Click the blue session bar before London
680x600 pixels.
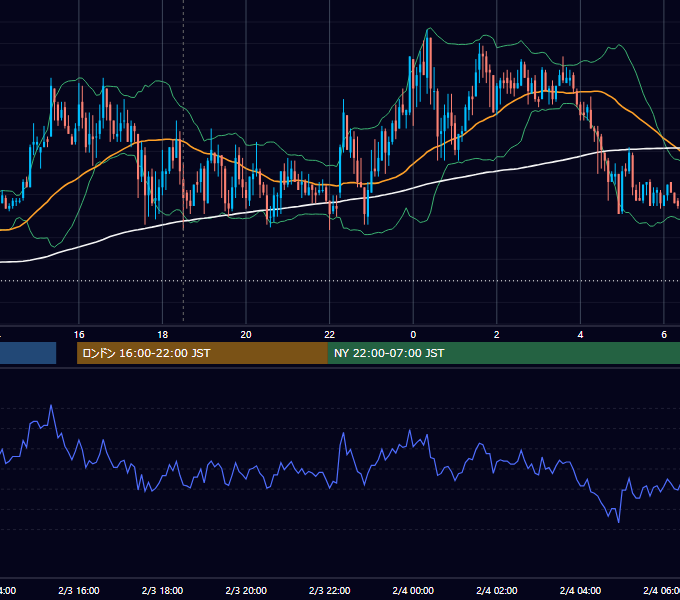coord(28,353)
